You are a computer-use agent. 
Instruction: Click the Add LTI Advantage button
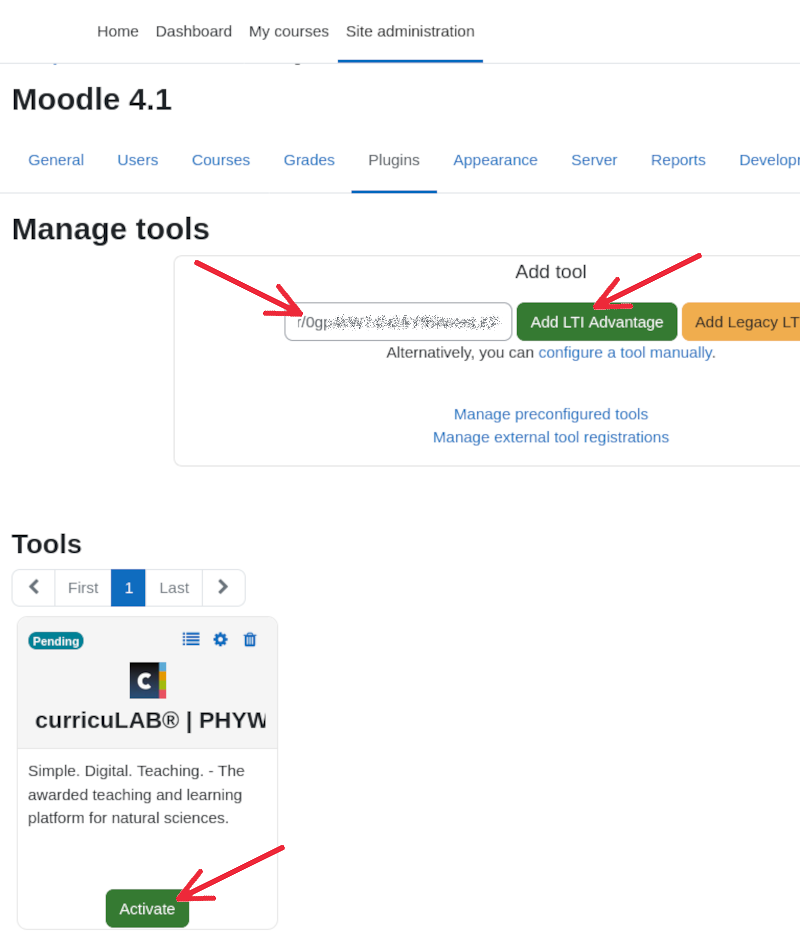[597, 322]
